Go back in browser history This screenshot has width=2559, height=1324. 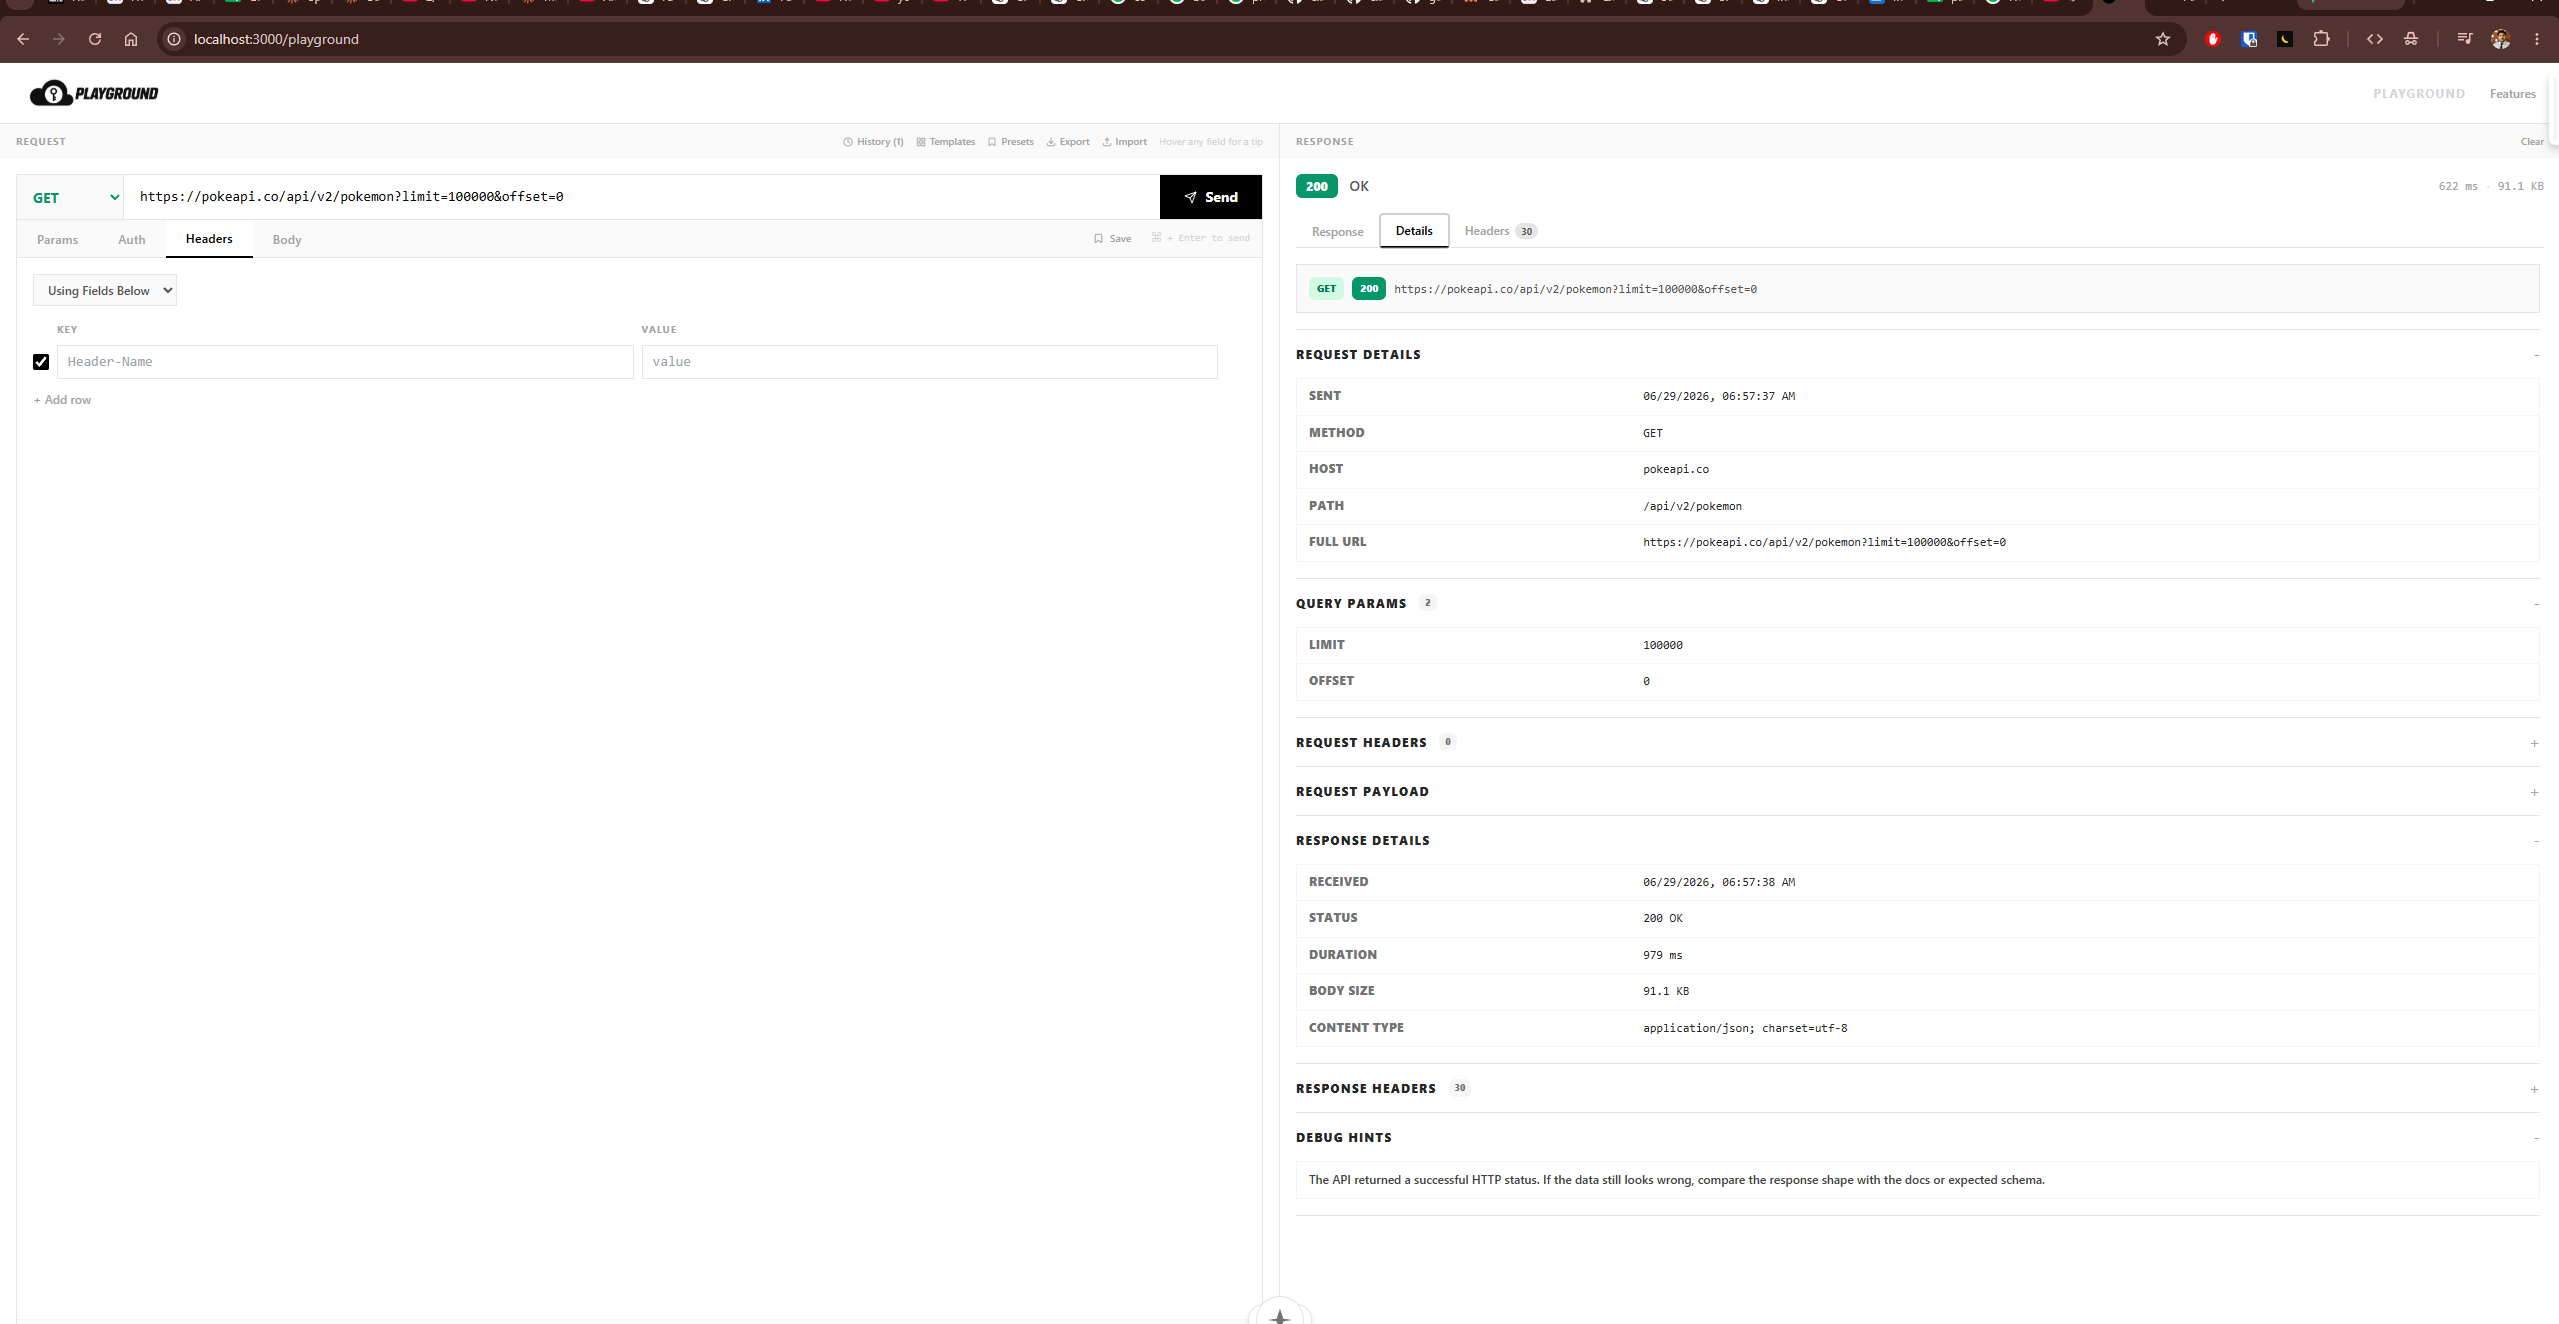coord(23,39)
